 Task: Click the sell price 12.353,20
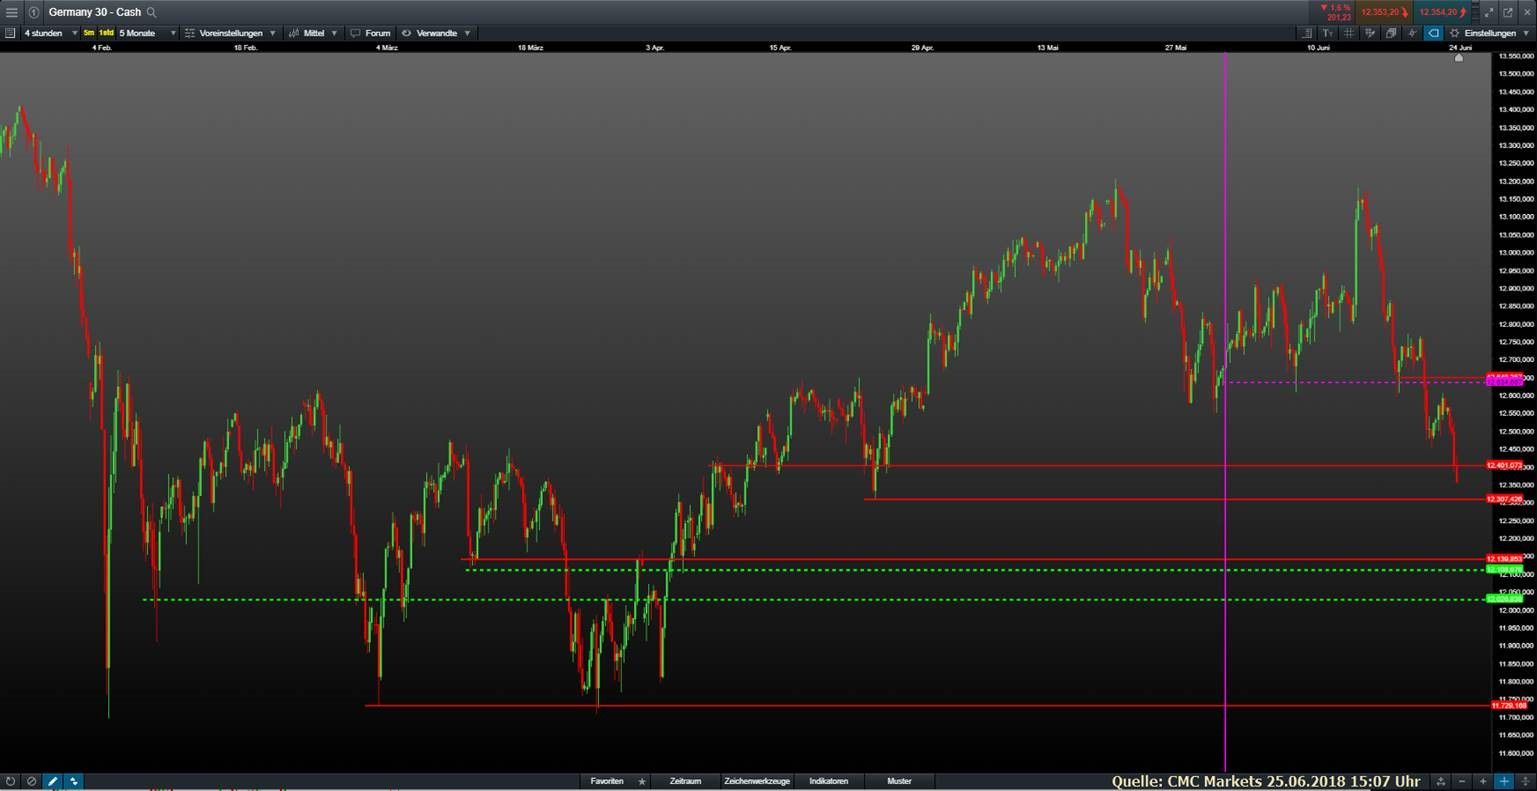(x=1384, y=12)
